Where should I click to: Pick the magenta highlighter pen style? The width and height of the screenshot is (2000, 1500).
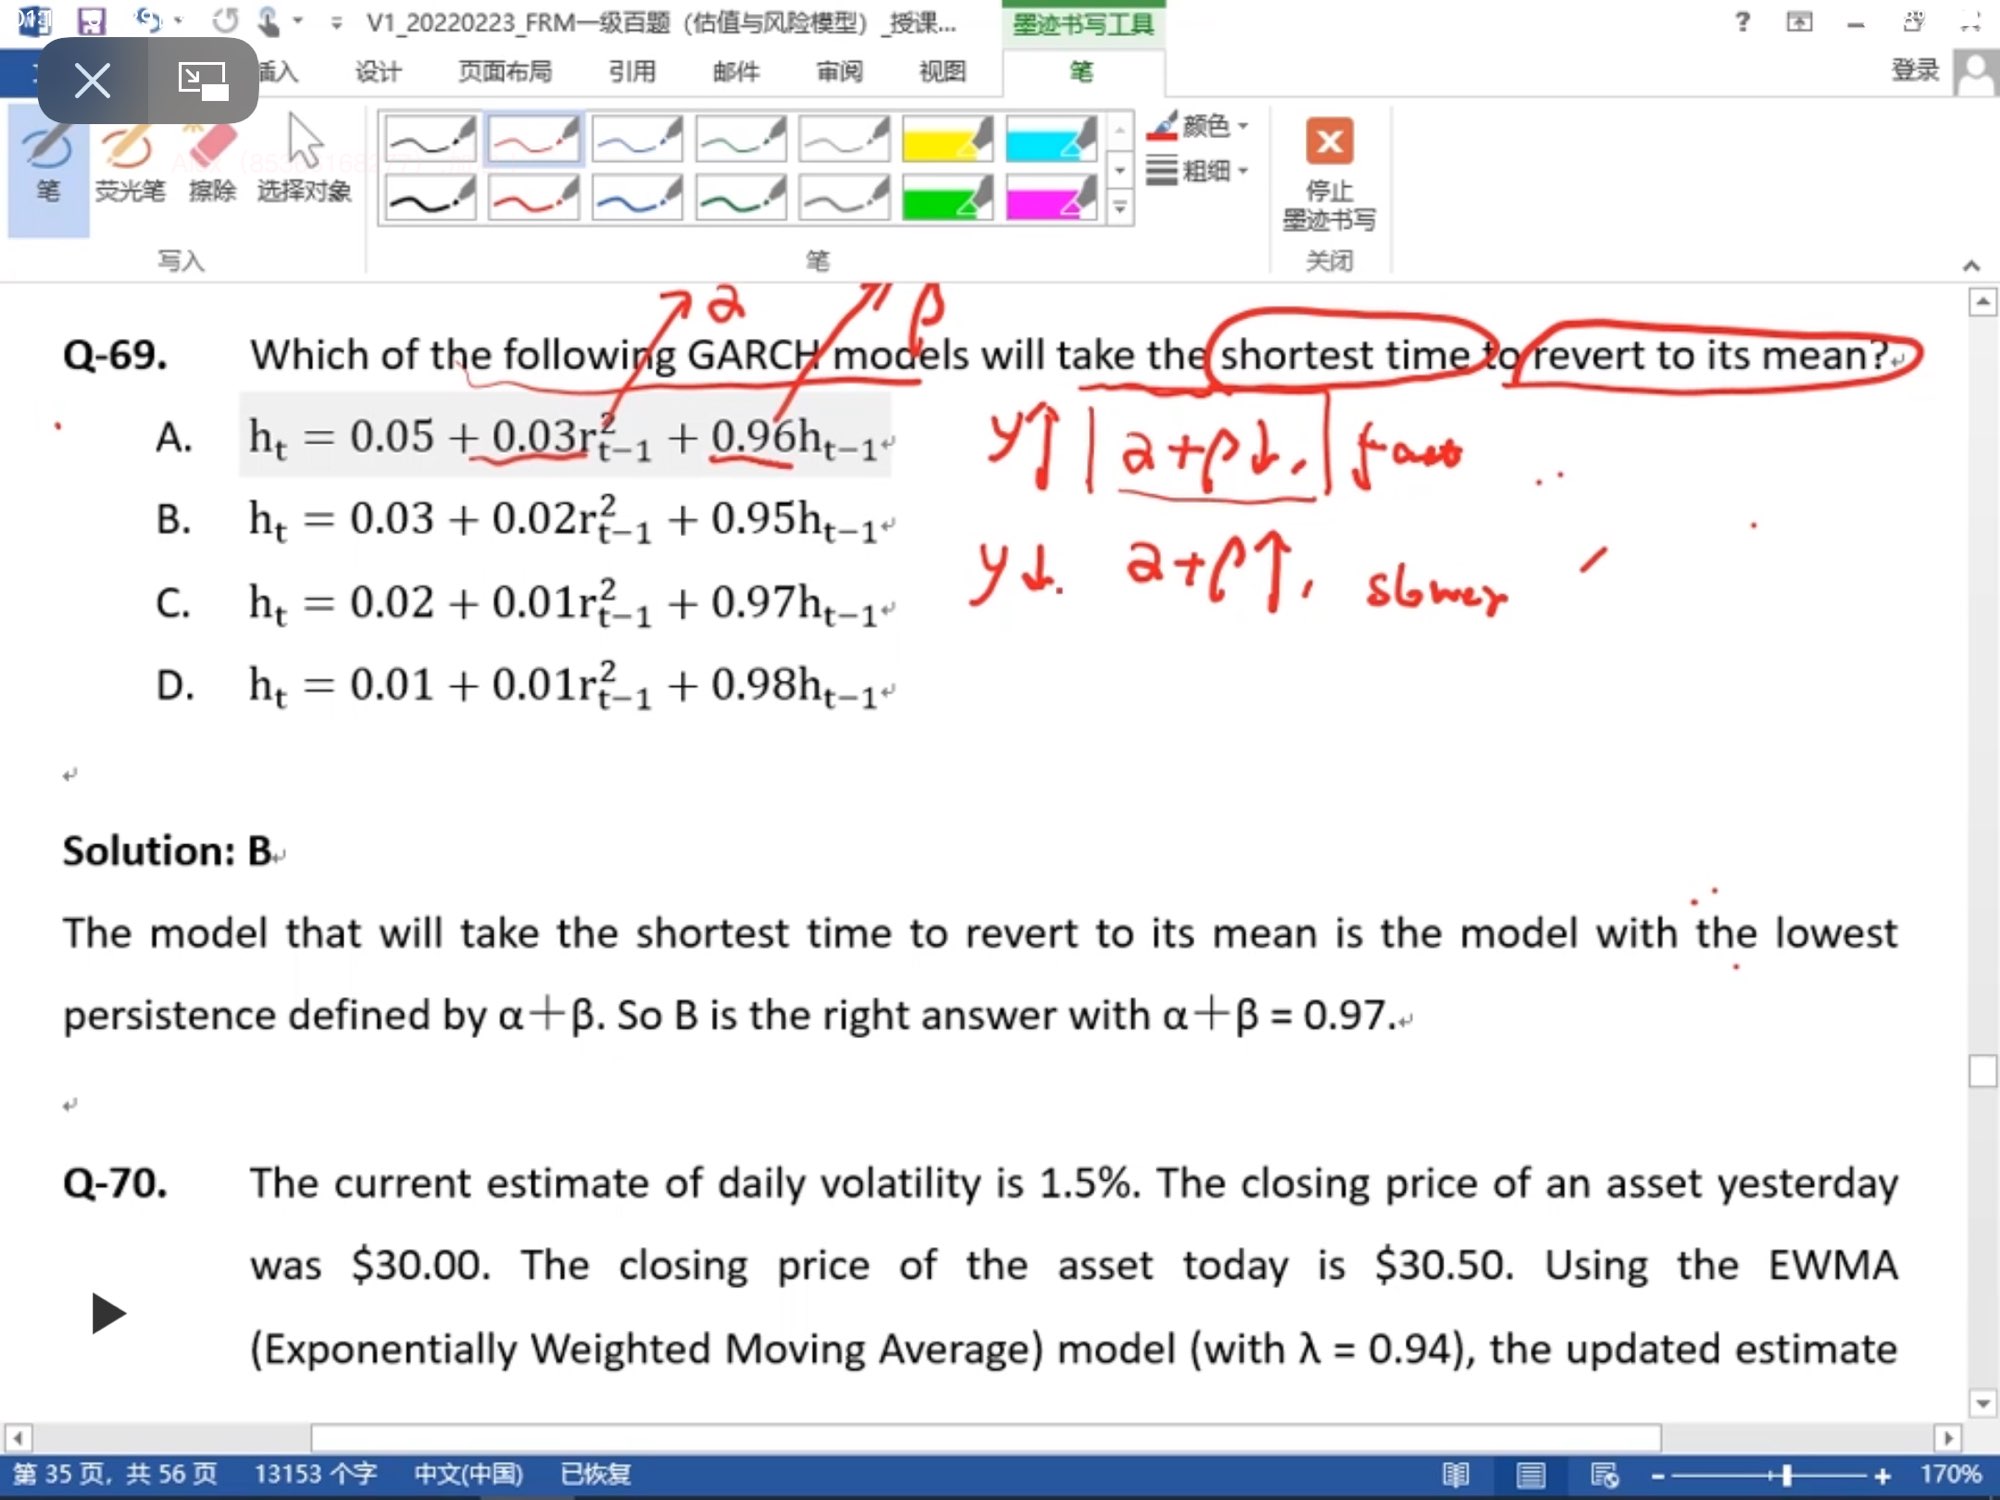coord(1049,198)
